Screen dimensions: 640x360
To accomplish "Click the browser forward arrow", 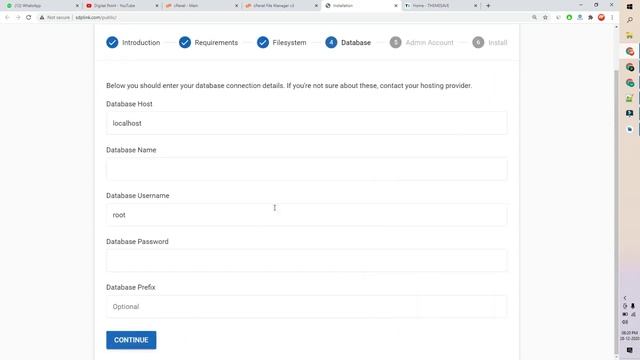I will point(18,18).
